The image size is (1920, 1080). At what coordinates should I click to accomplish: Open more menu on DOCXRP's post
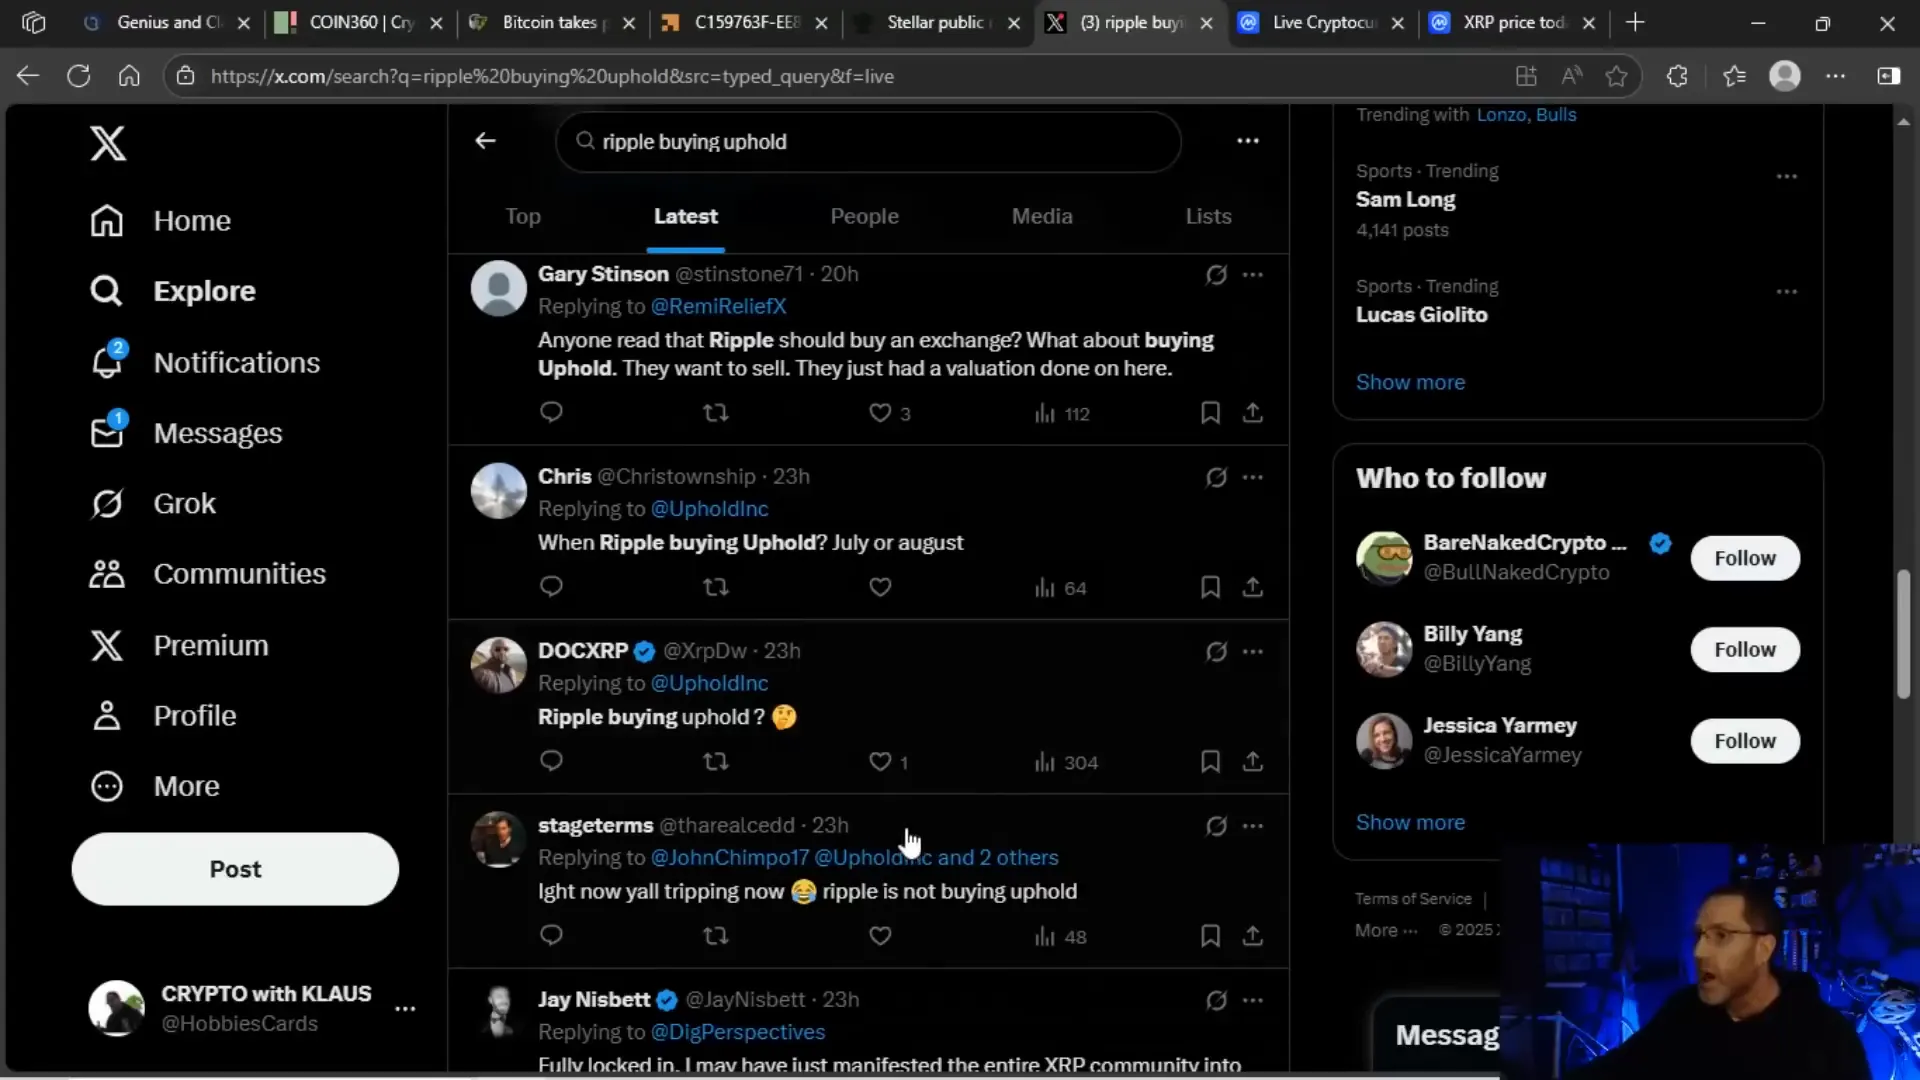(x=1253, y=651)
